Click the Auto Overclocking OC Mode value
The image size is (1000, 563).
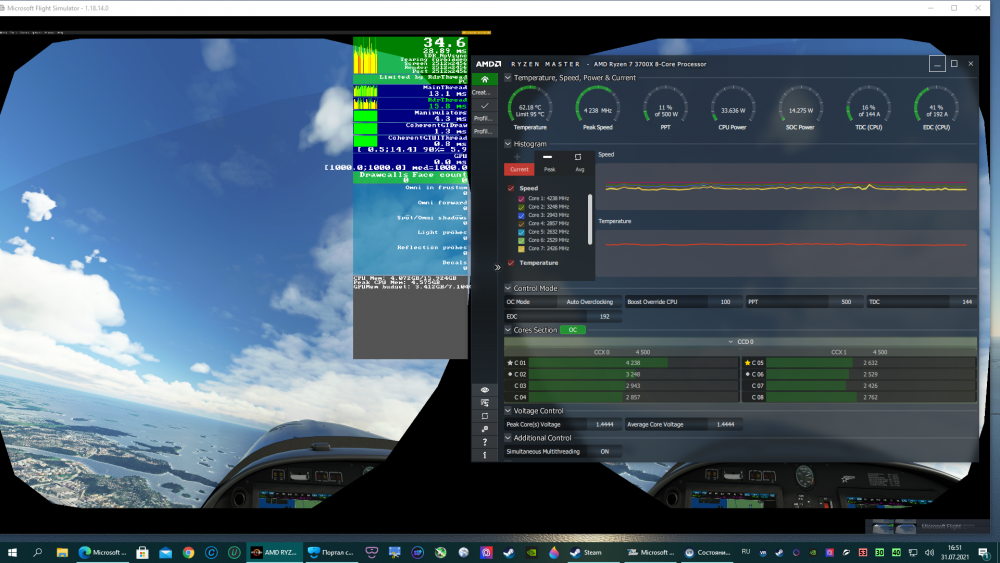(589, 302)
